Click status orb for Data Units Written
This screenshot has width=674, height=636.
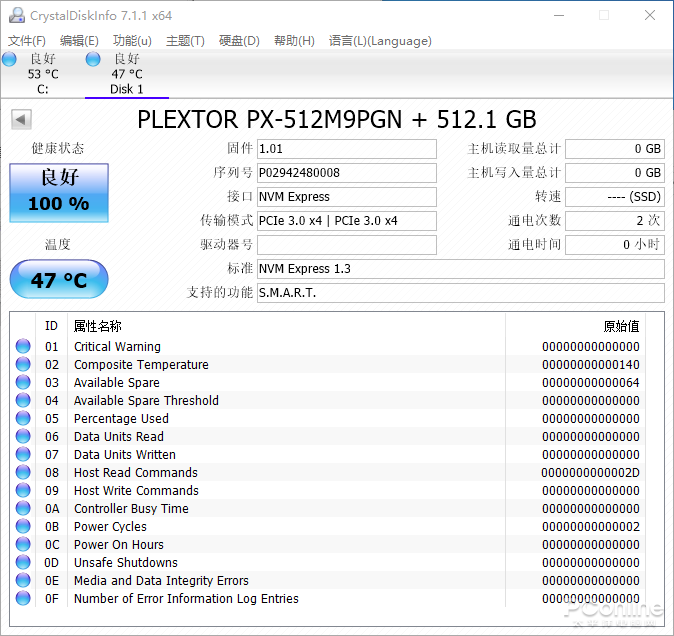point(23,455)
